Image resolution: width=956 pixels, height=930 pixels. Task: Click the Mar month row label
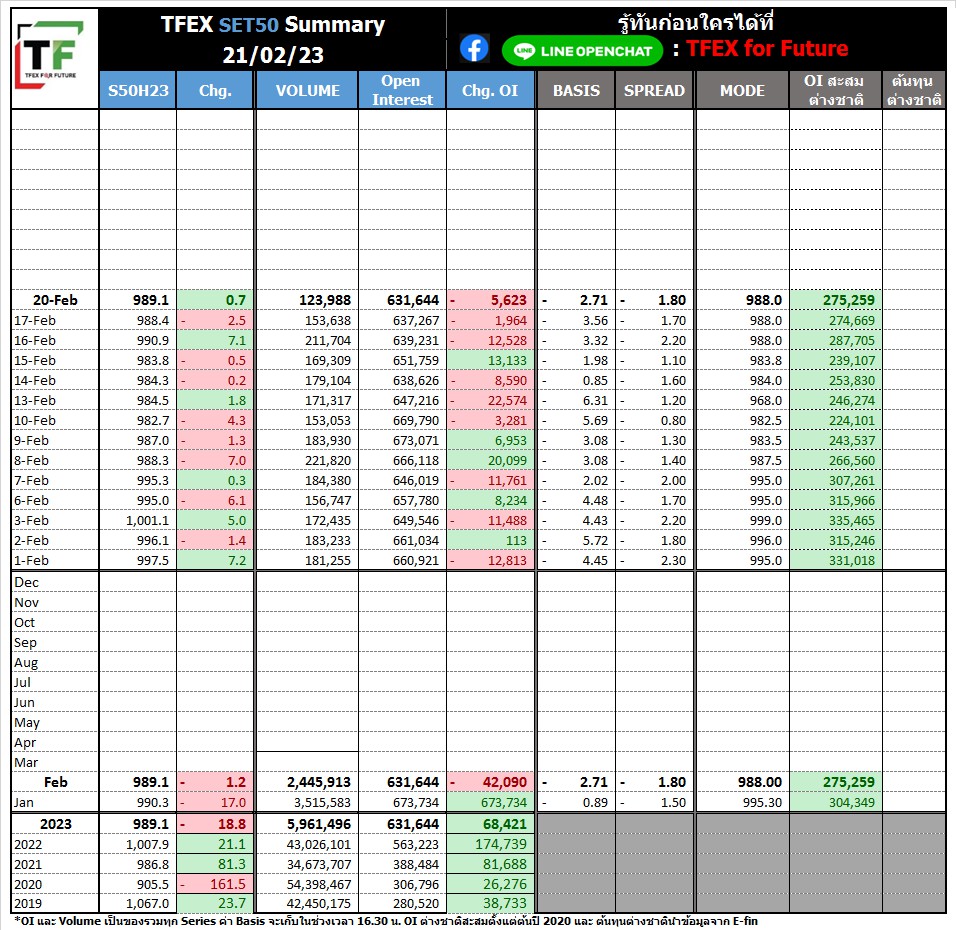[26, 762]
